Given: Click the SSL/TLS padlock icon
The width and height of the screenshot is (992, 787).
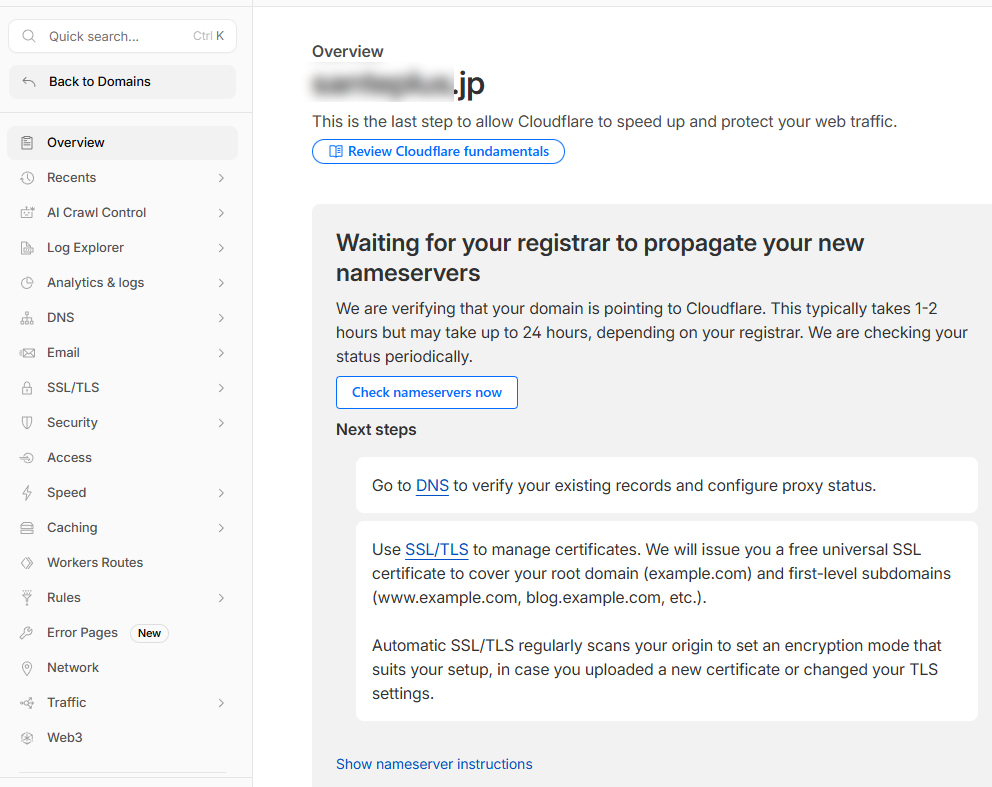Looking at the screenshot, I should (27, 388).
